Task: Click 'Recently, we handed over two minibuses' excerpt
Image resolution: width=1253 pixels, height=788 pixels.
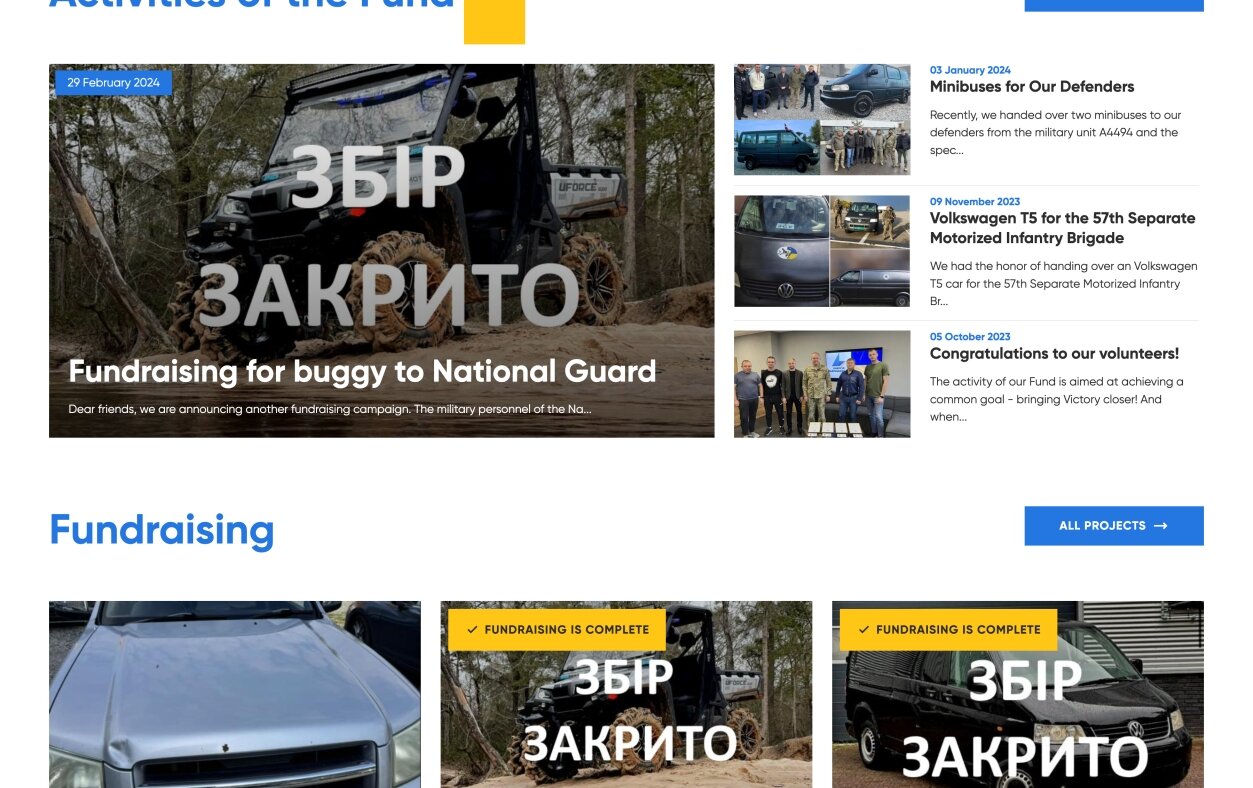Action: (1055, 133)
